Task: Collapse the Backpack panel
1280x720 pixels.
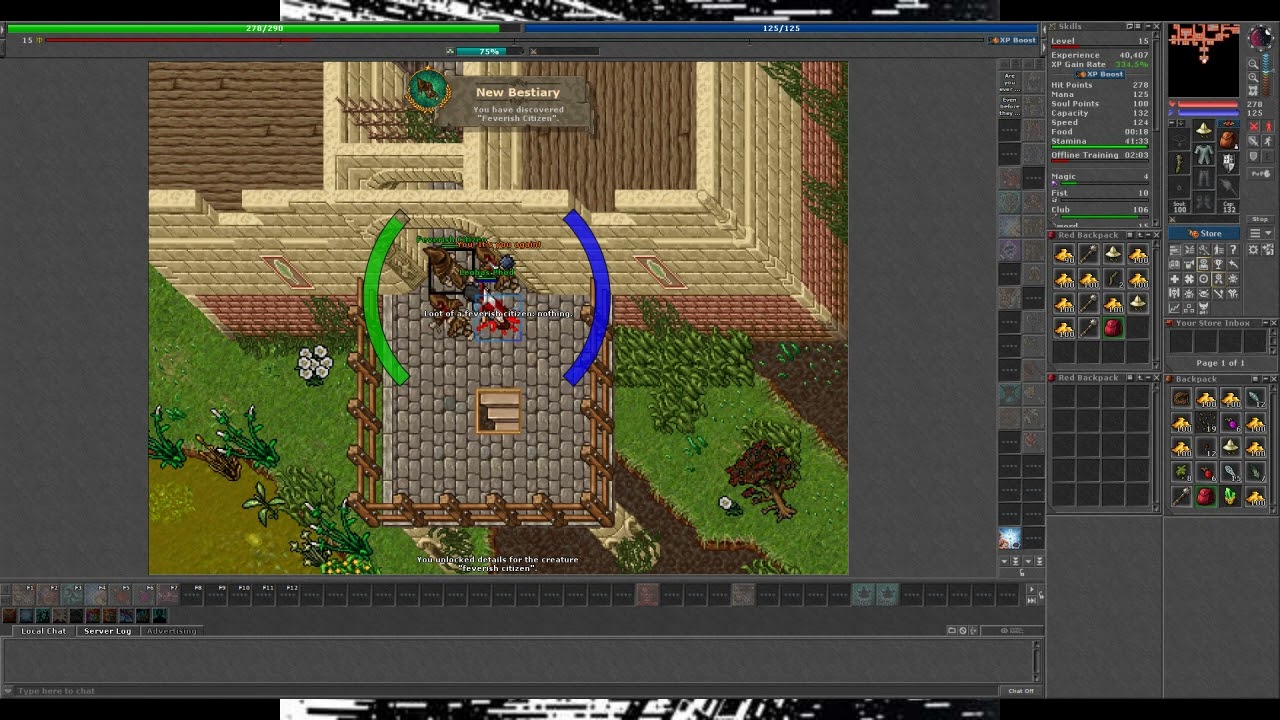Action: click(x=1264, y=379)
